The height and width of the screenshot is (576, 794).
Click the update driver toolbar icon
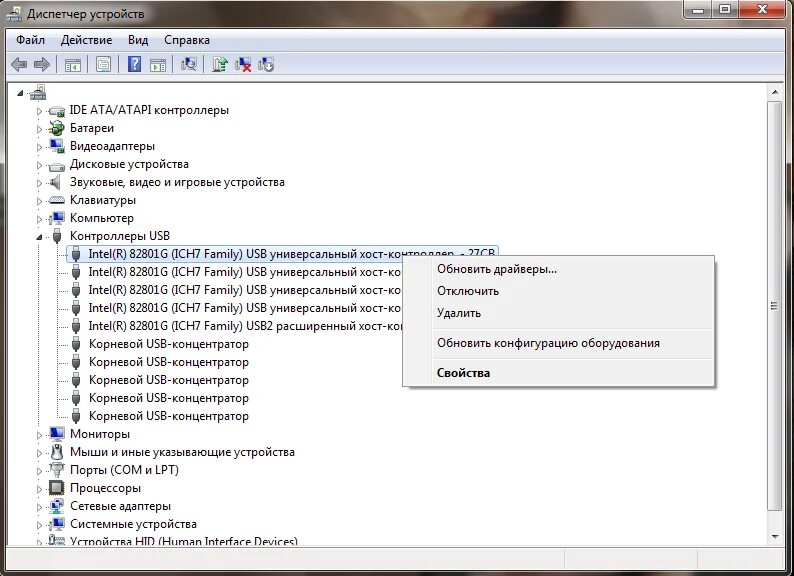(220, 64)
